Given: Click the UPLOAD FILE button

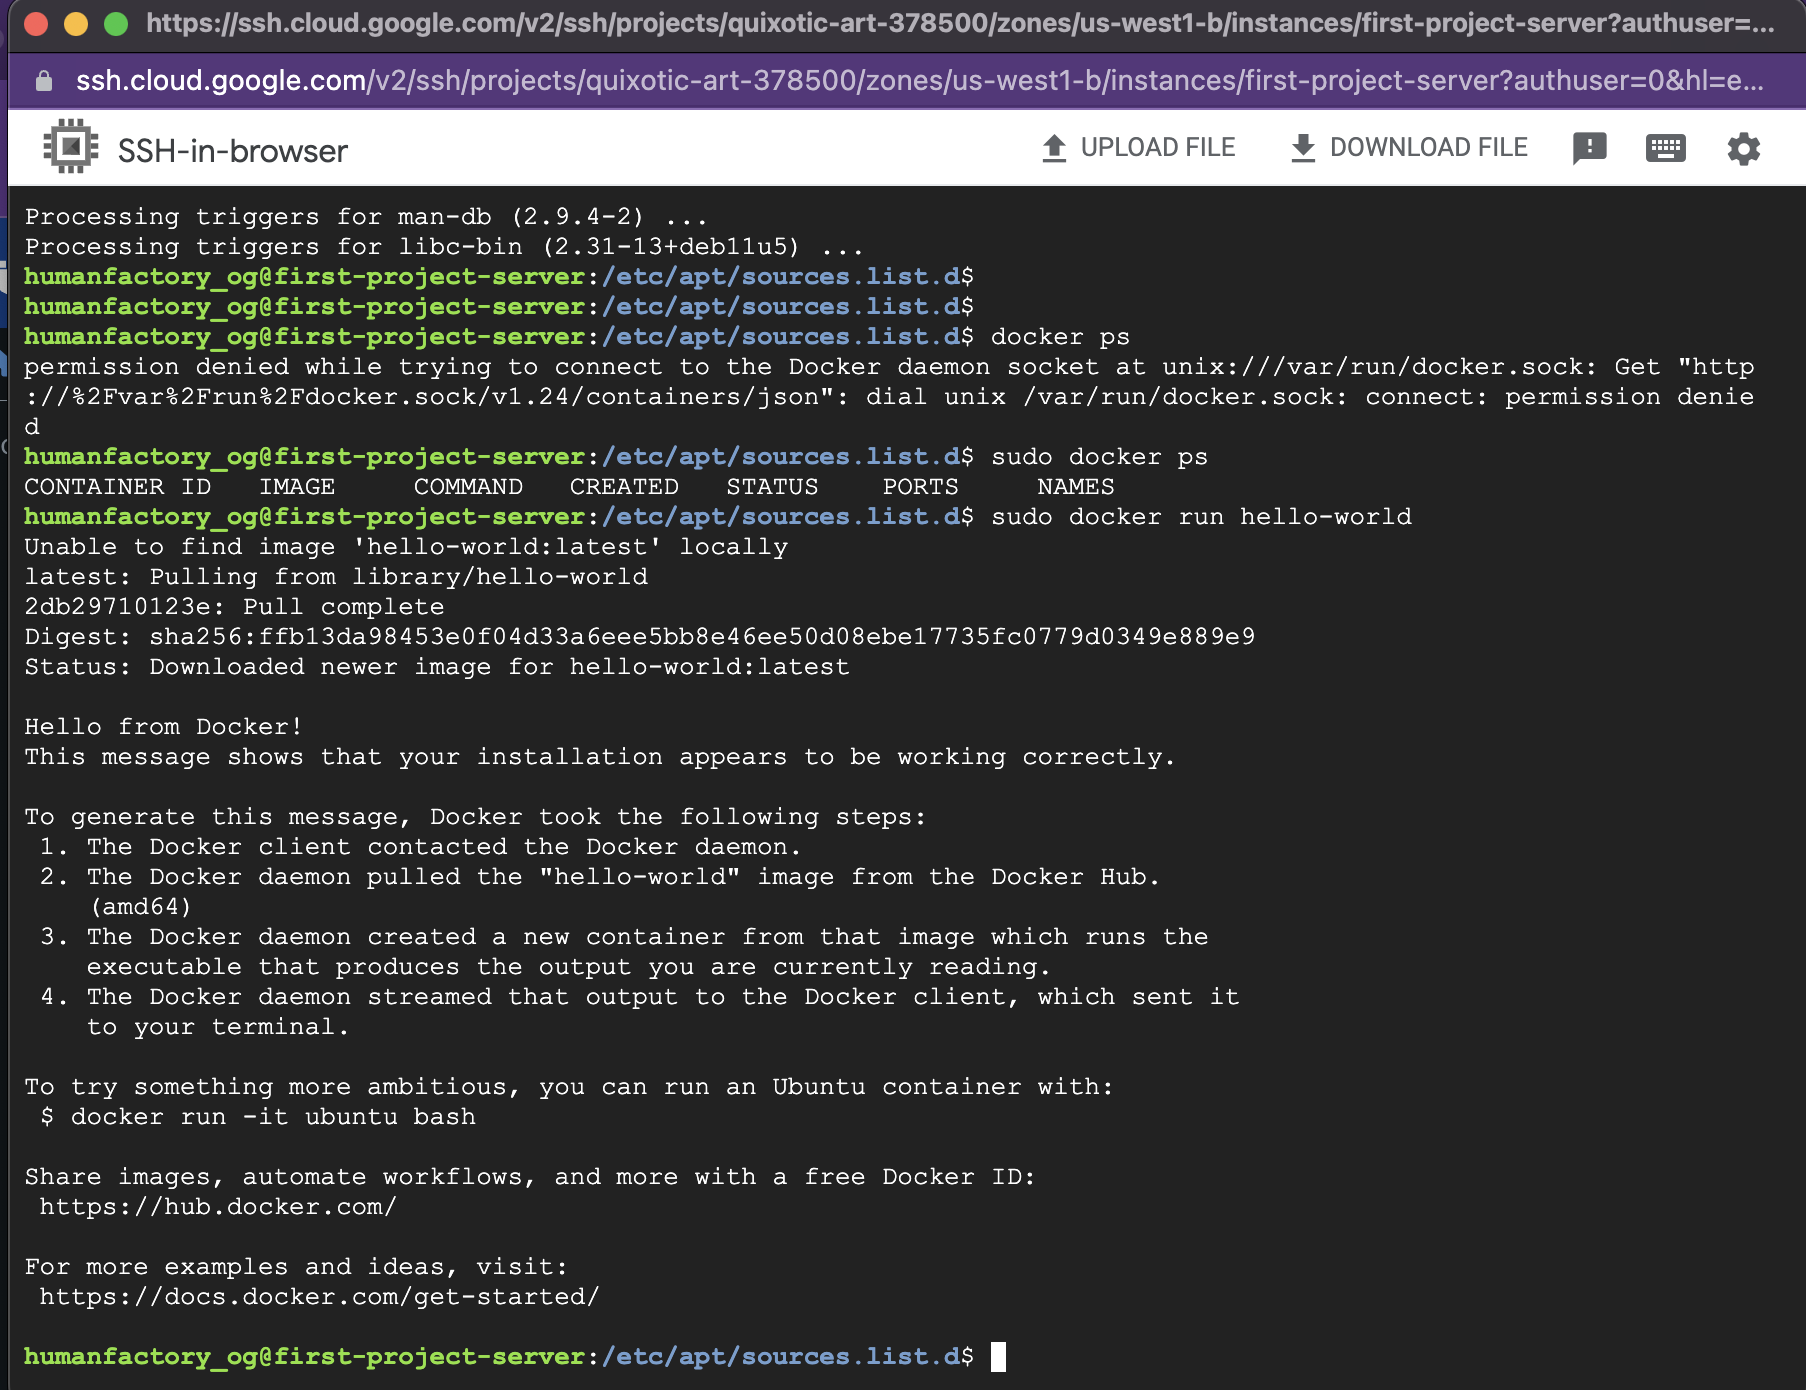Looking at the screenshot, I should pyautogui.click(x=1138, y=148).
